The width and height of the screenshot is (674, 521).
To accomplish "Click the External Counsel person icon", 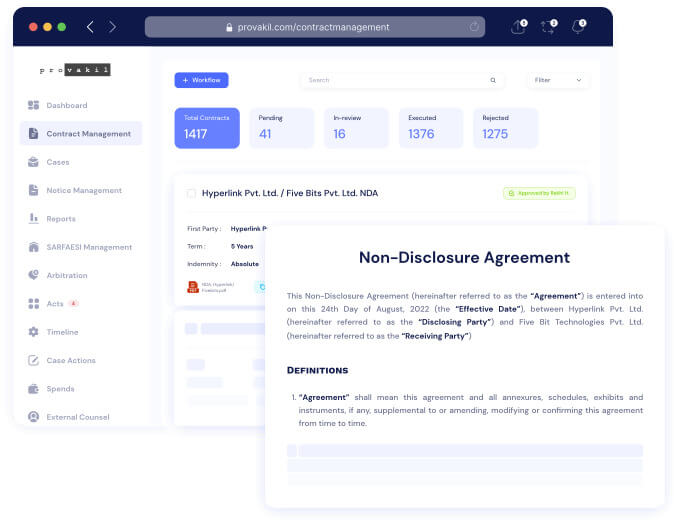I will pyautogui.click(x=34, y=417).
